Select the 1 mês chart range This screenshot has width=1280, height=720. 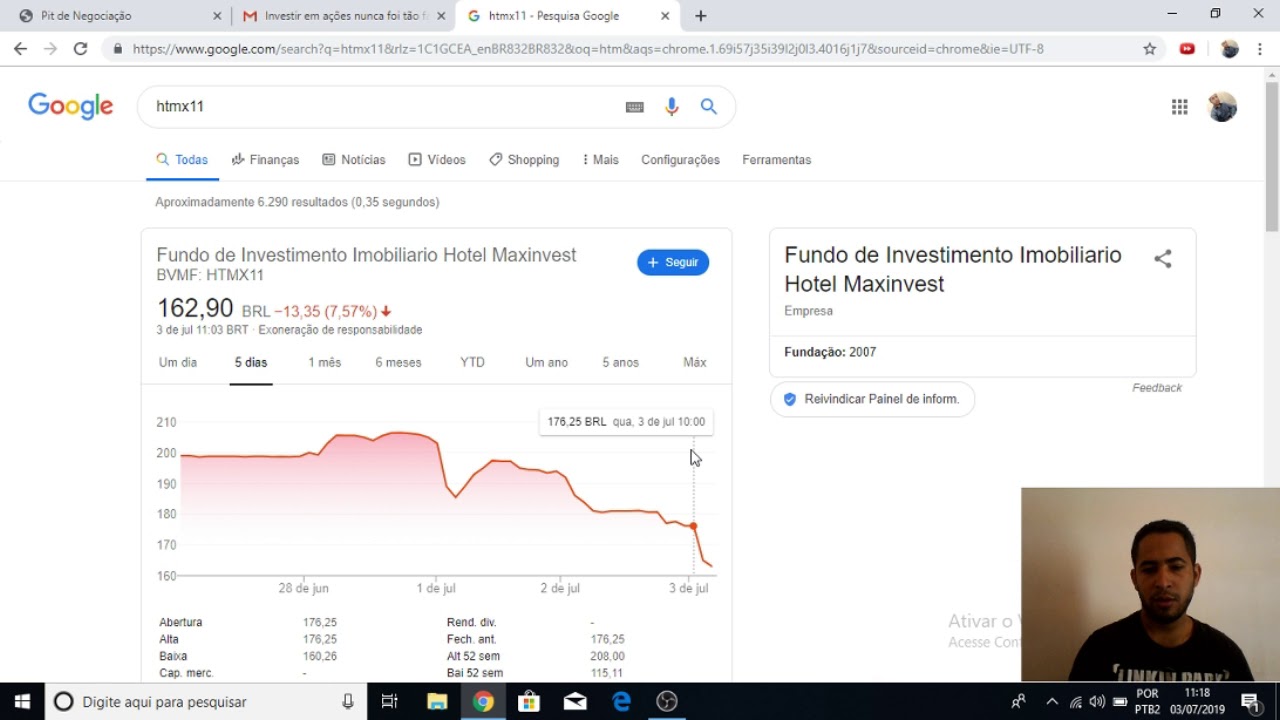point(324,362)
